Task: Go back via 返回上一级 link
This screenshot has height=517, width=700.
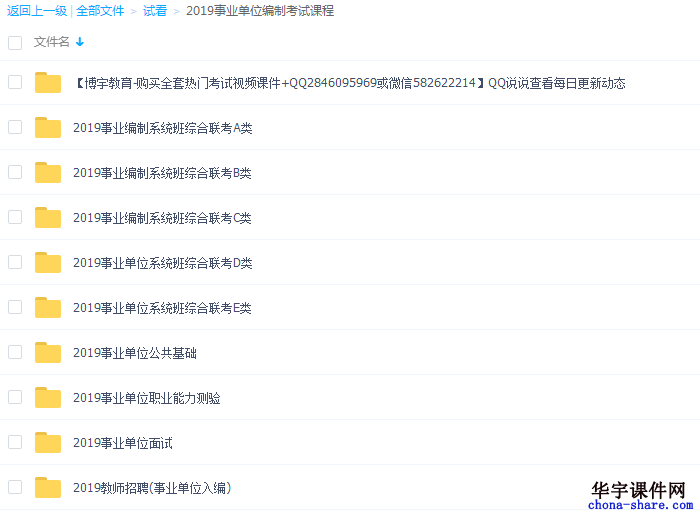Action: 37,11
